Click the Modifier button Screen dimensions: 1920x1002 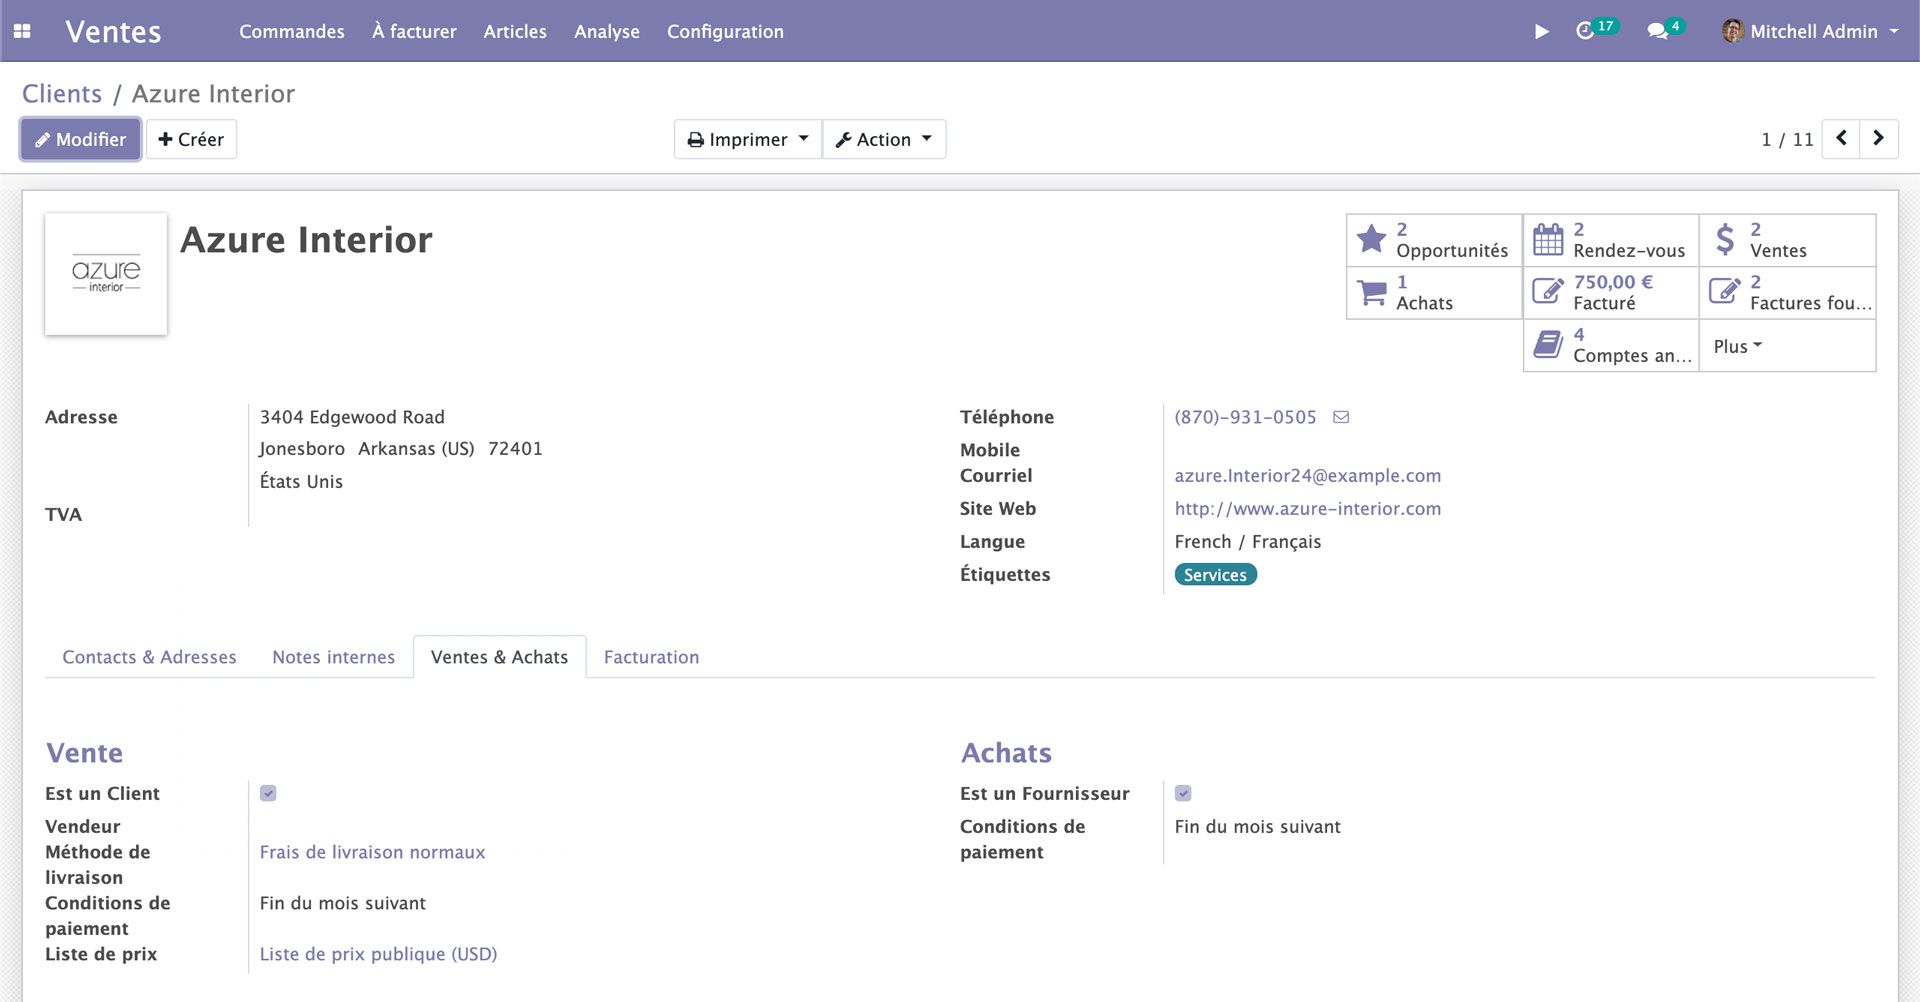pos(79,139)
